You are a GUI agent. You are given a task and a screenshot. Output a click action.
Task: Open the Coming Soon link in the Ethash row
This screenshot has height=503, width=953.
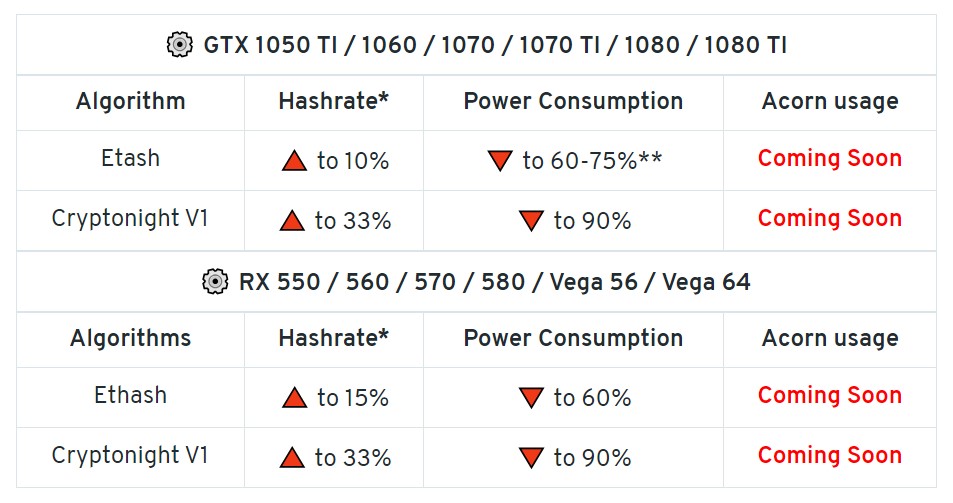829,395
